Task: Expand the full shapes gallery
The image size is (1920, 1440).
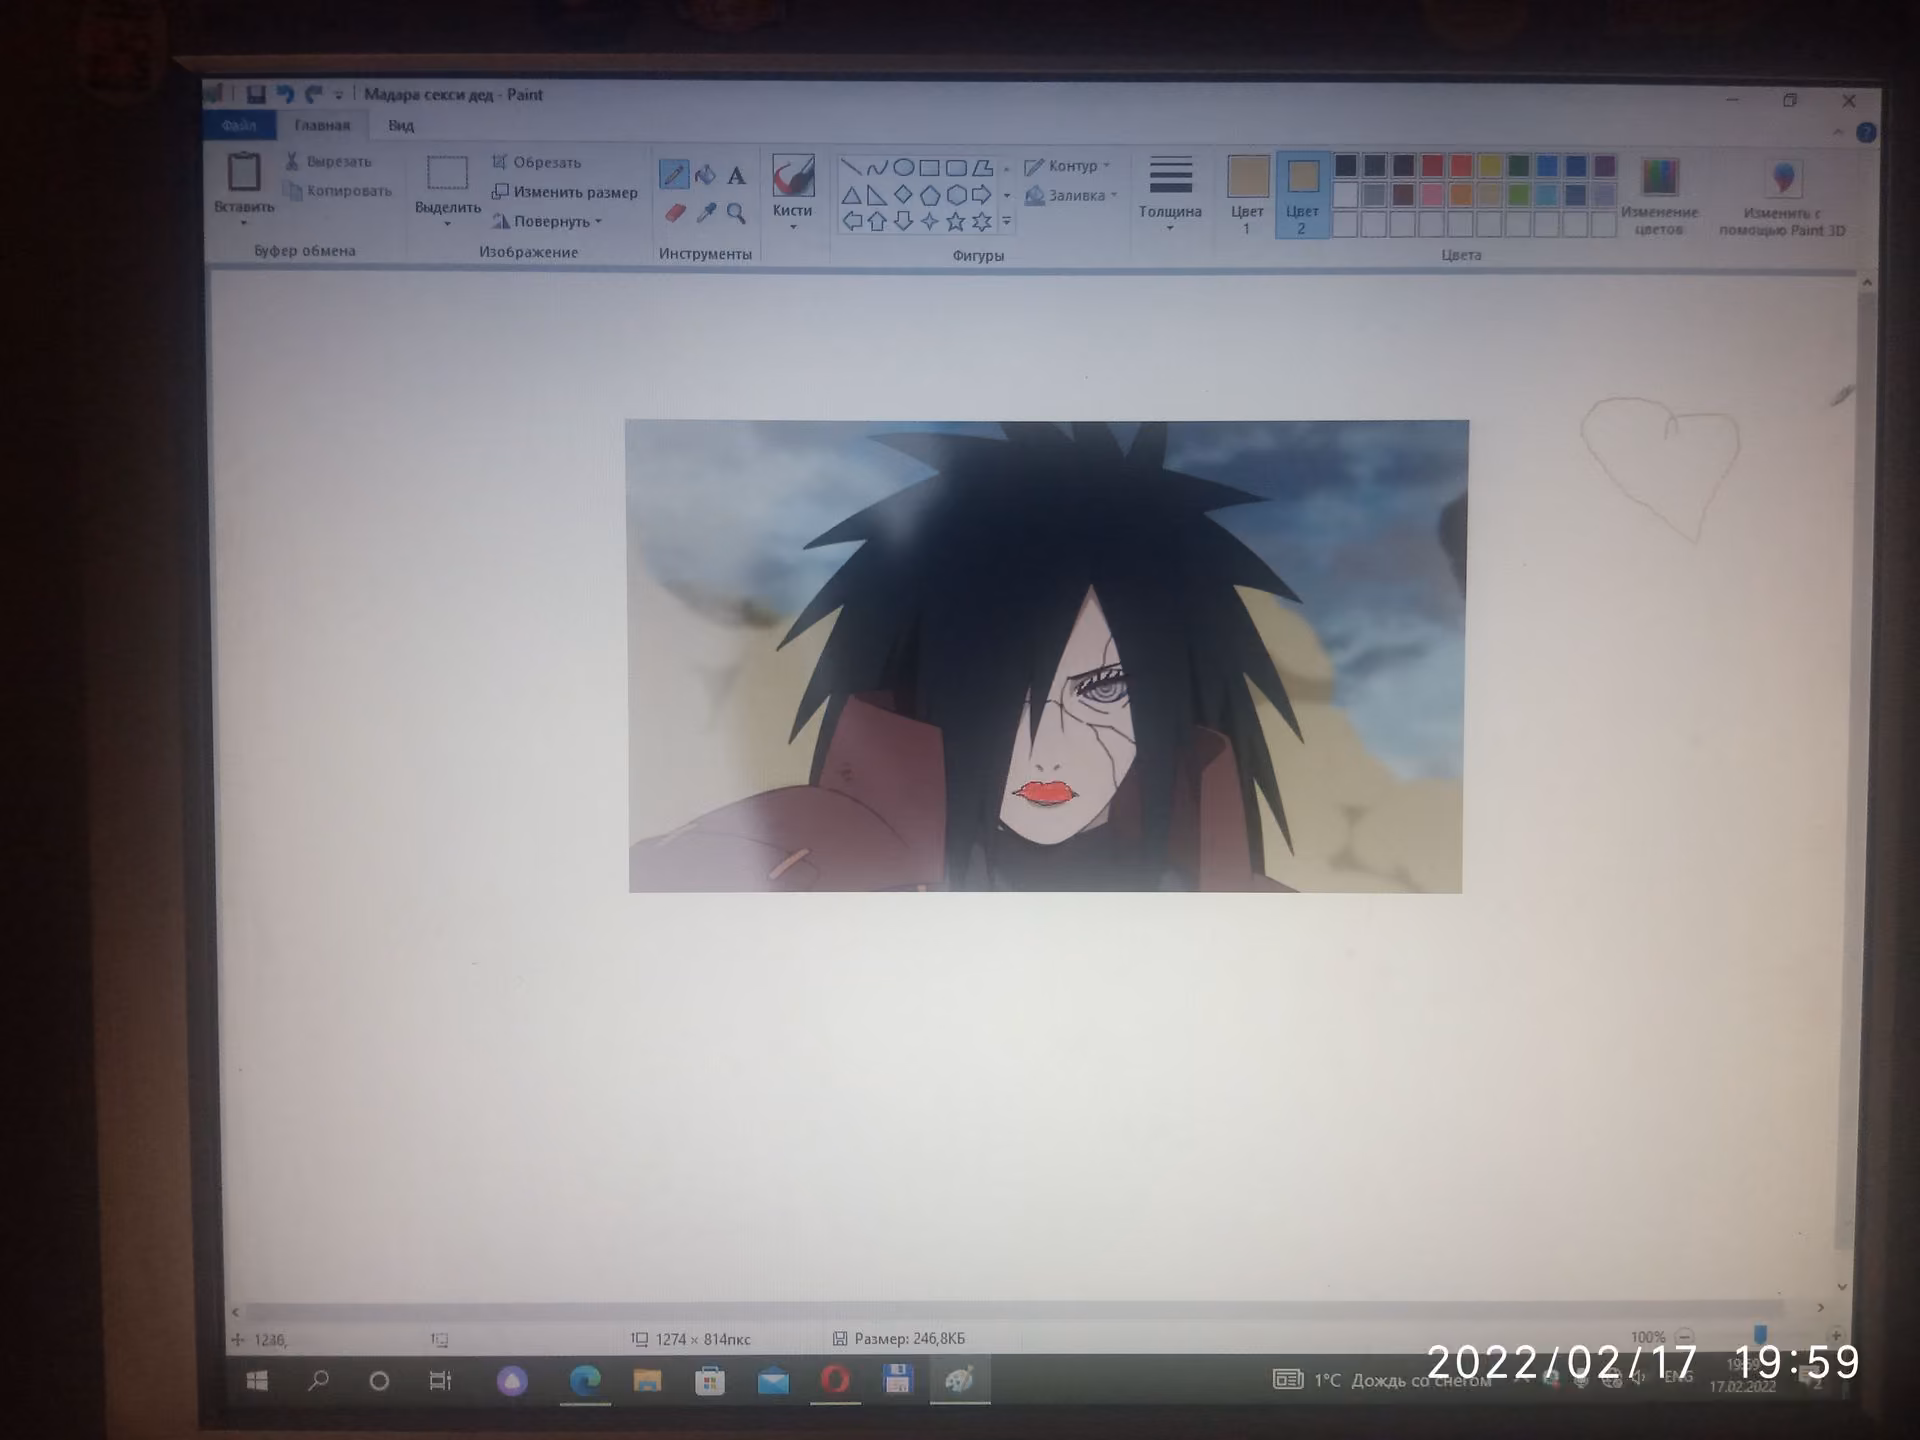Action: 1007,221
